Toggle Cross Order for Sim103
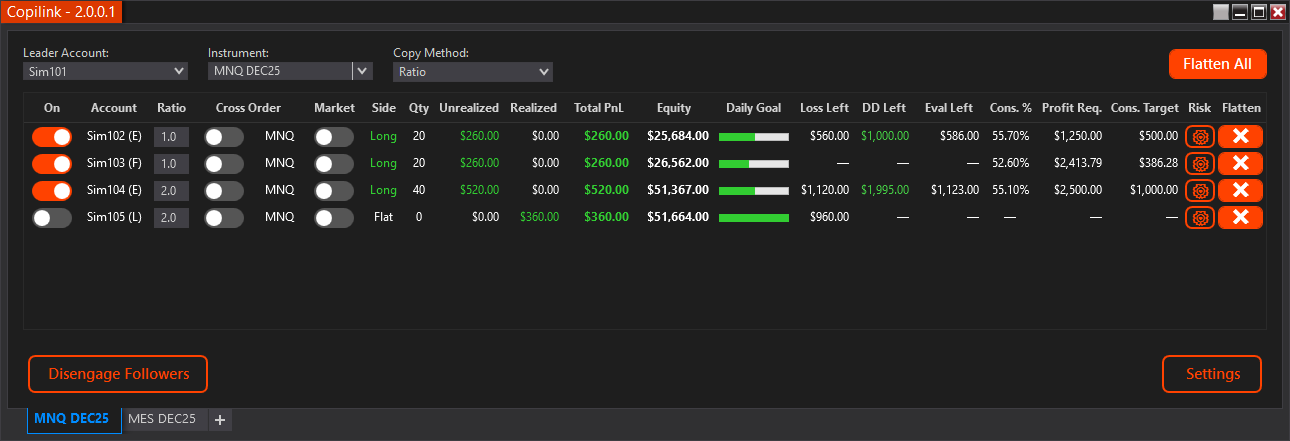Screen dimensions: 1290x441 [224, 163]
